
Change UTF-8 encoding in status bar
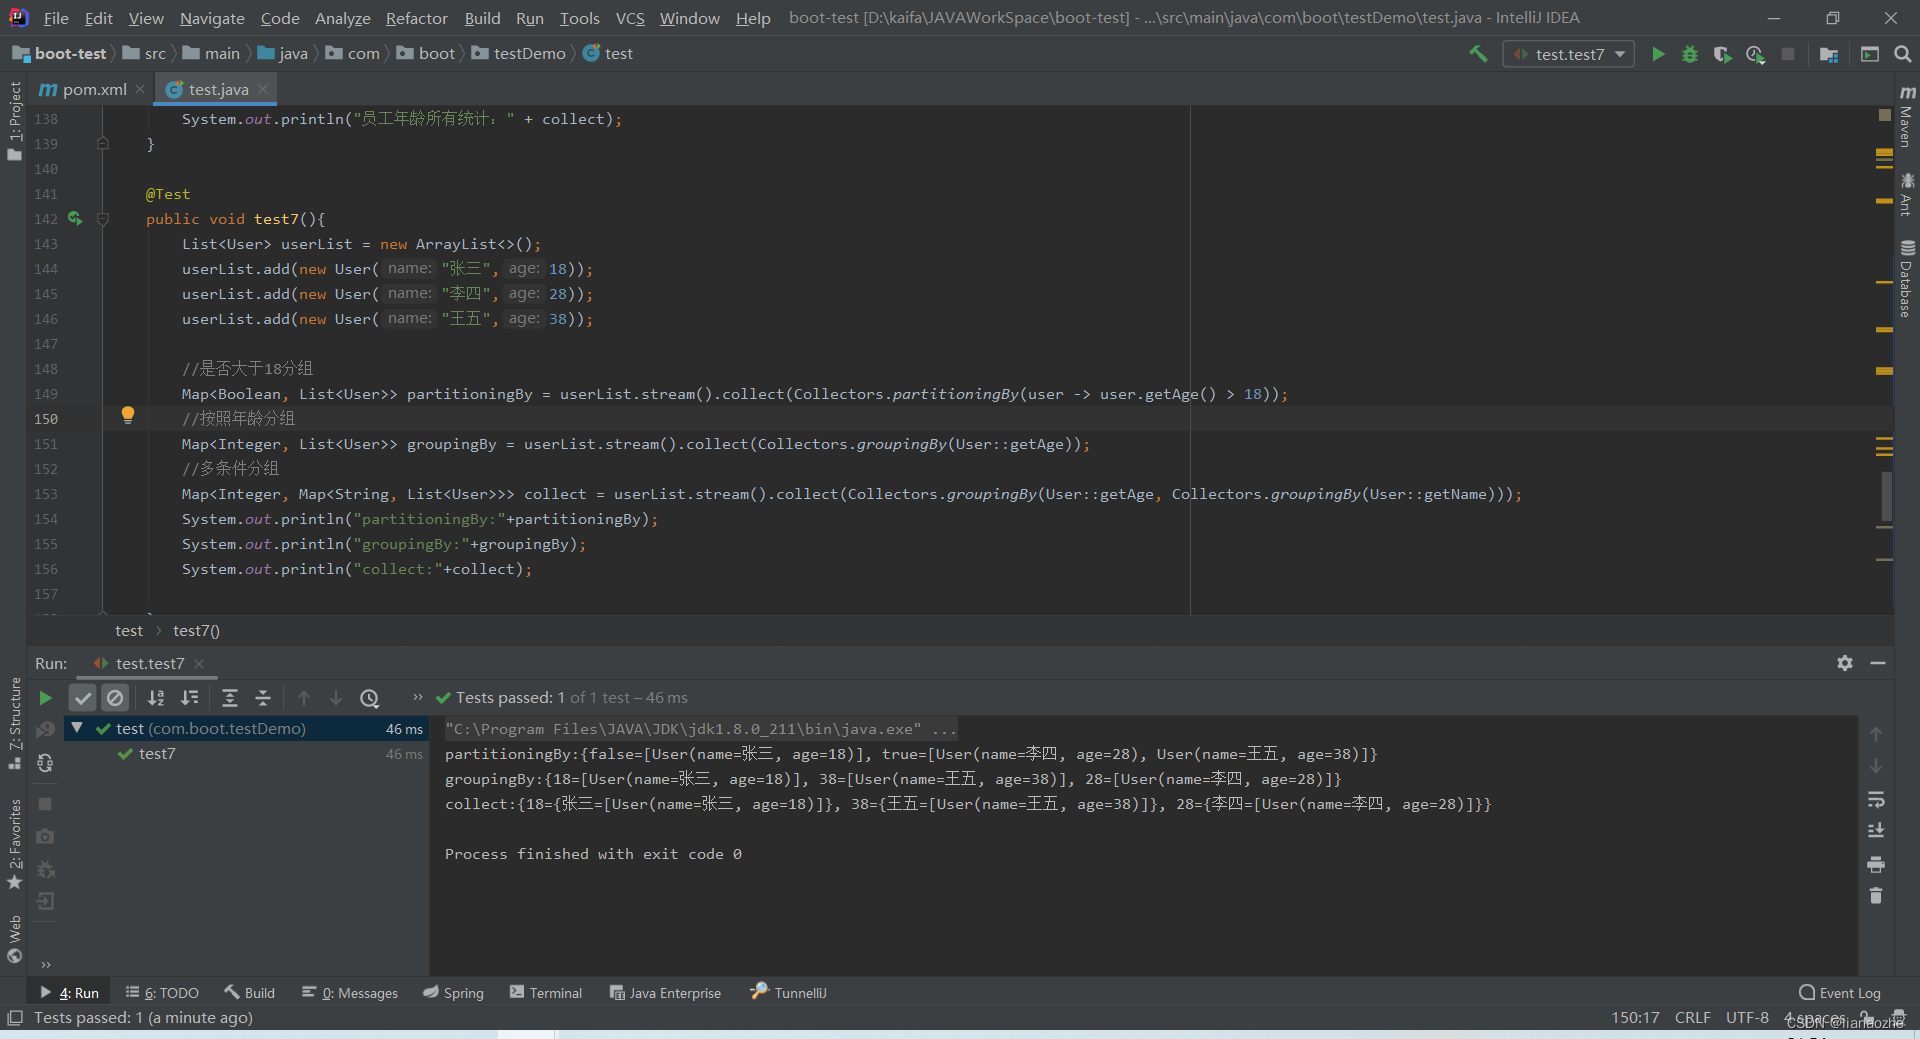pyautogui.click(x=1747, y=1018)
